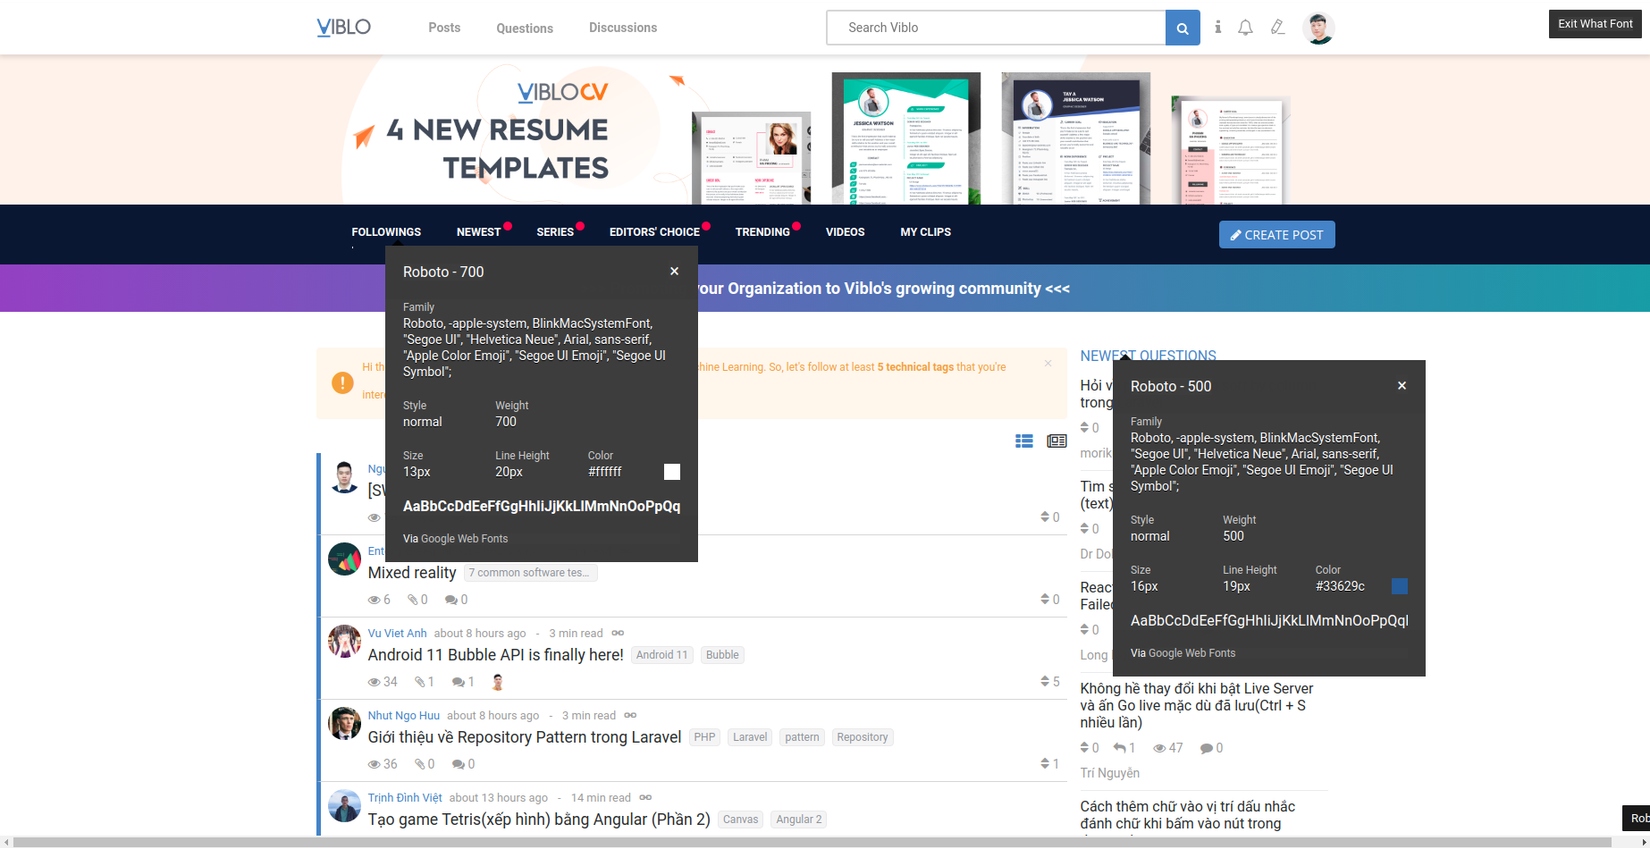The height and width of the screenshot is (848, 1650).
Task: Click the clips icon under Mixed reality
Action: click(x=412, y=600)
